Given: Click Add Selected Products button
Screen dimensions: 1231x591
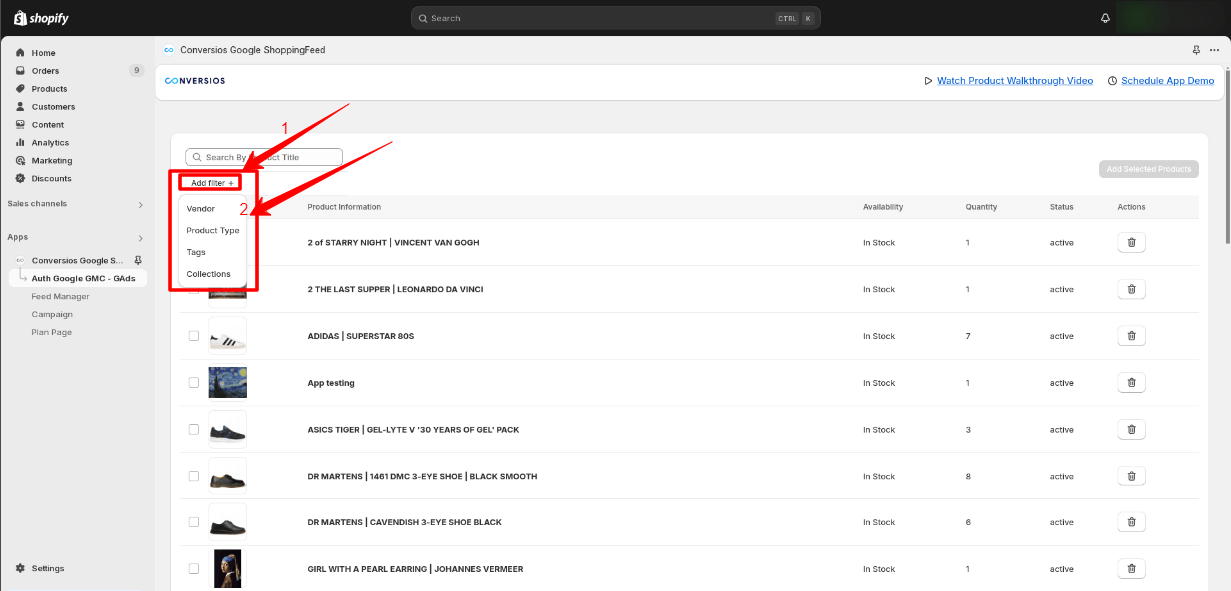Looking at the screenshot, I should 1148,169.
